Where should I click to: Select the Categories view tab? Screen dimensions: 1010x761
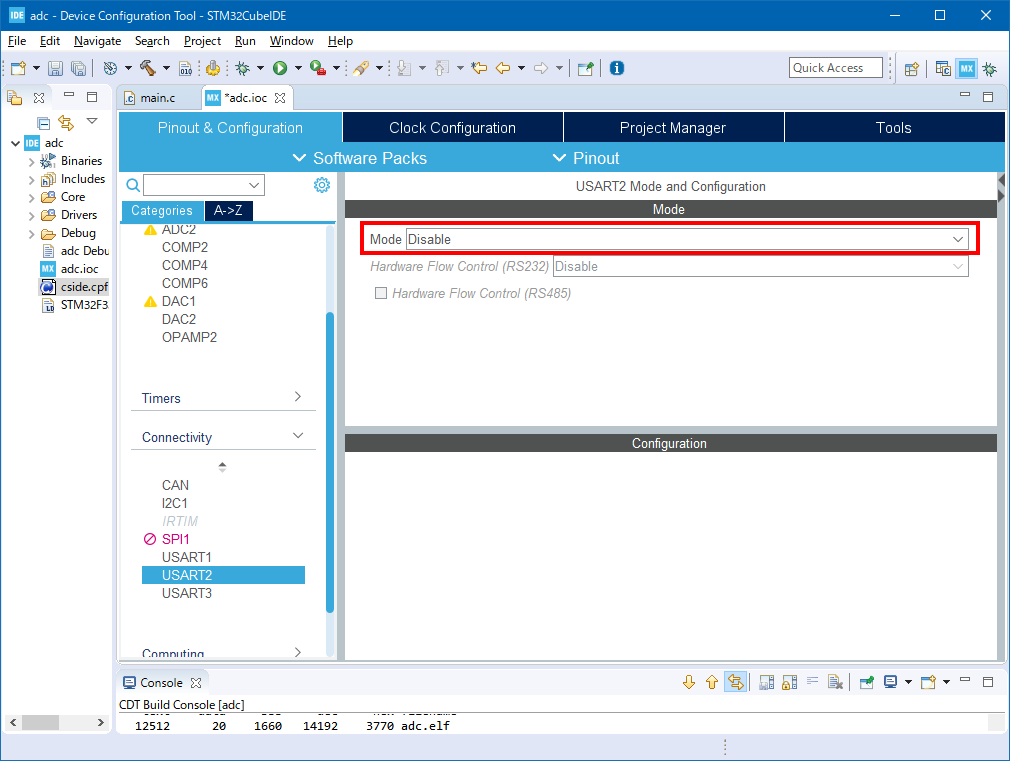click(162, 210)
